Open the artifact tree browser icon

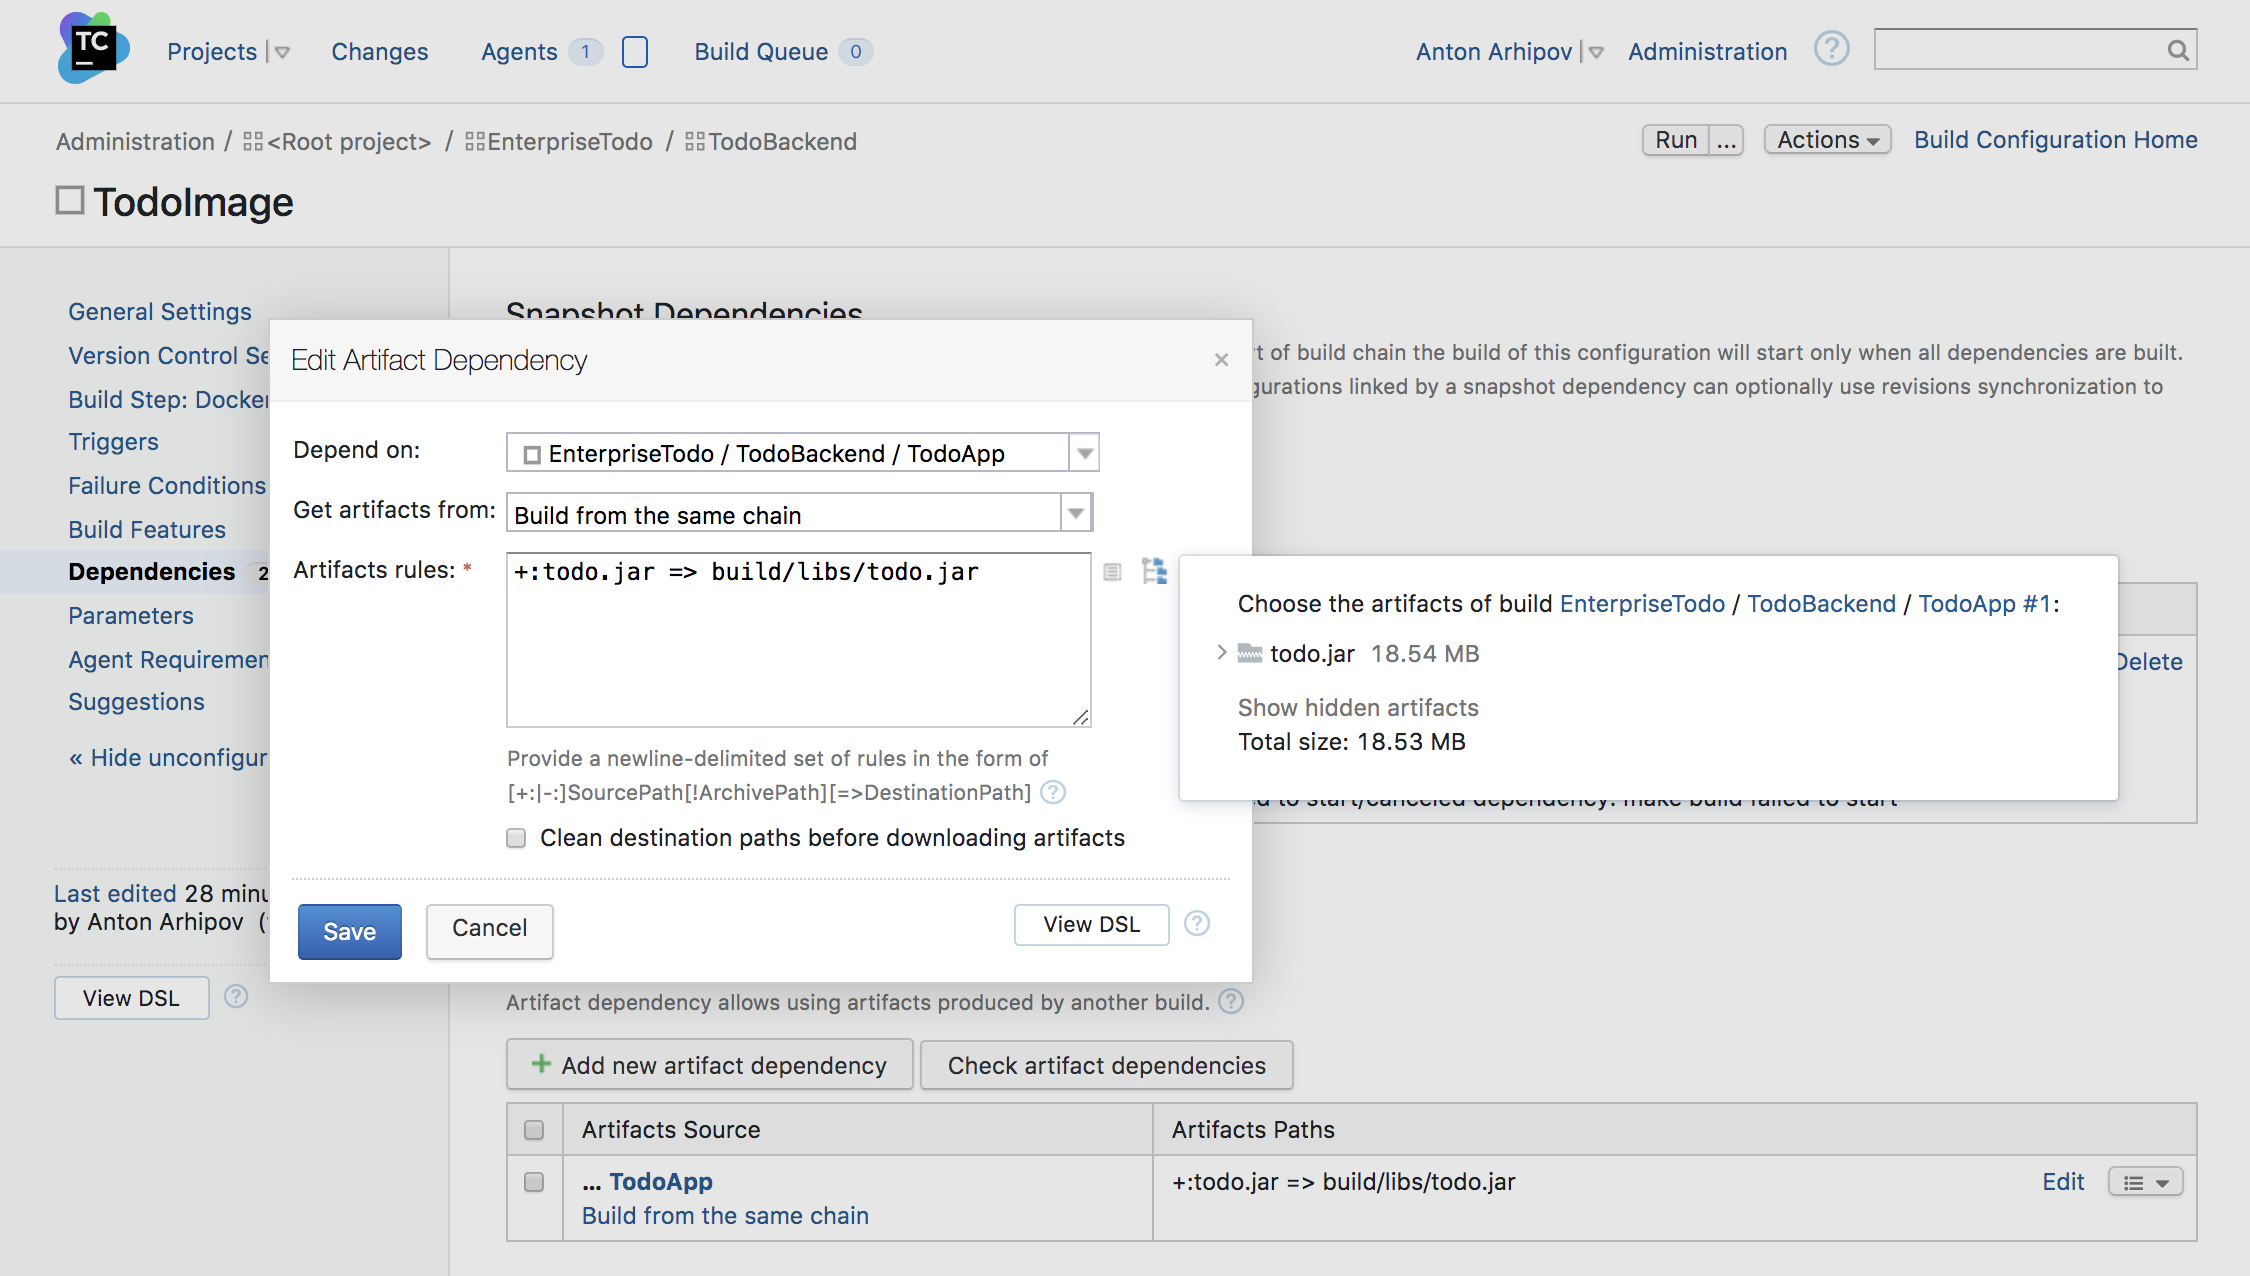pyautogui.click(x=1155, y=571)
